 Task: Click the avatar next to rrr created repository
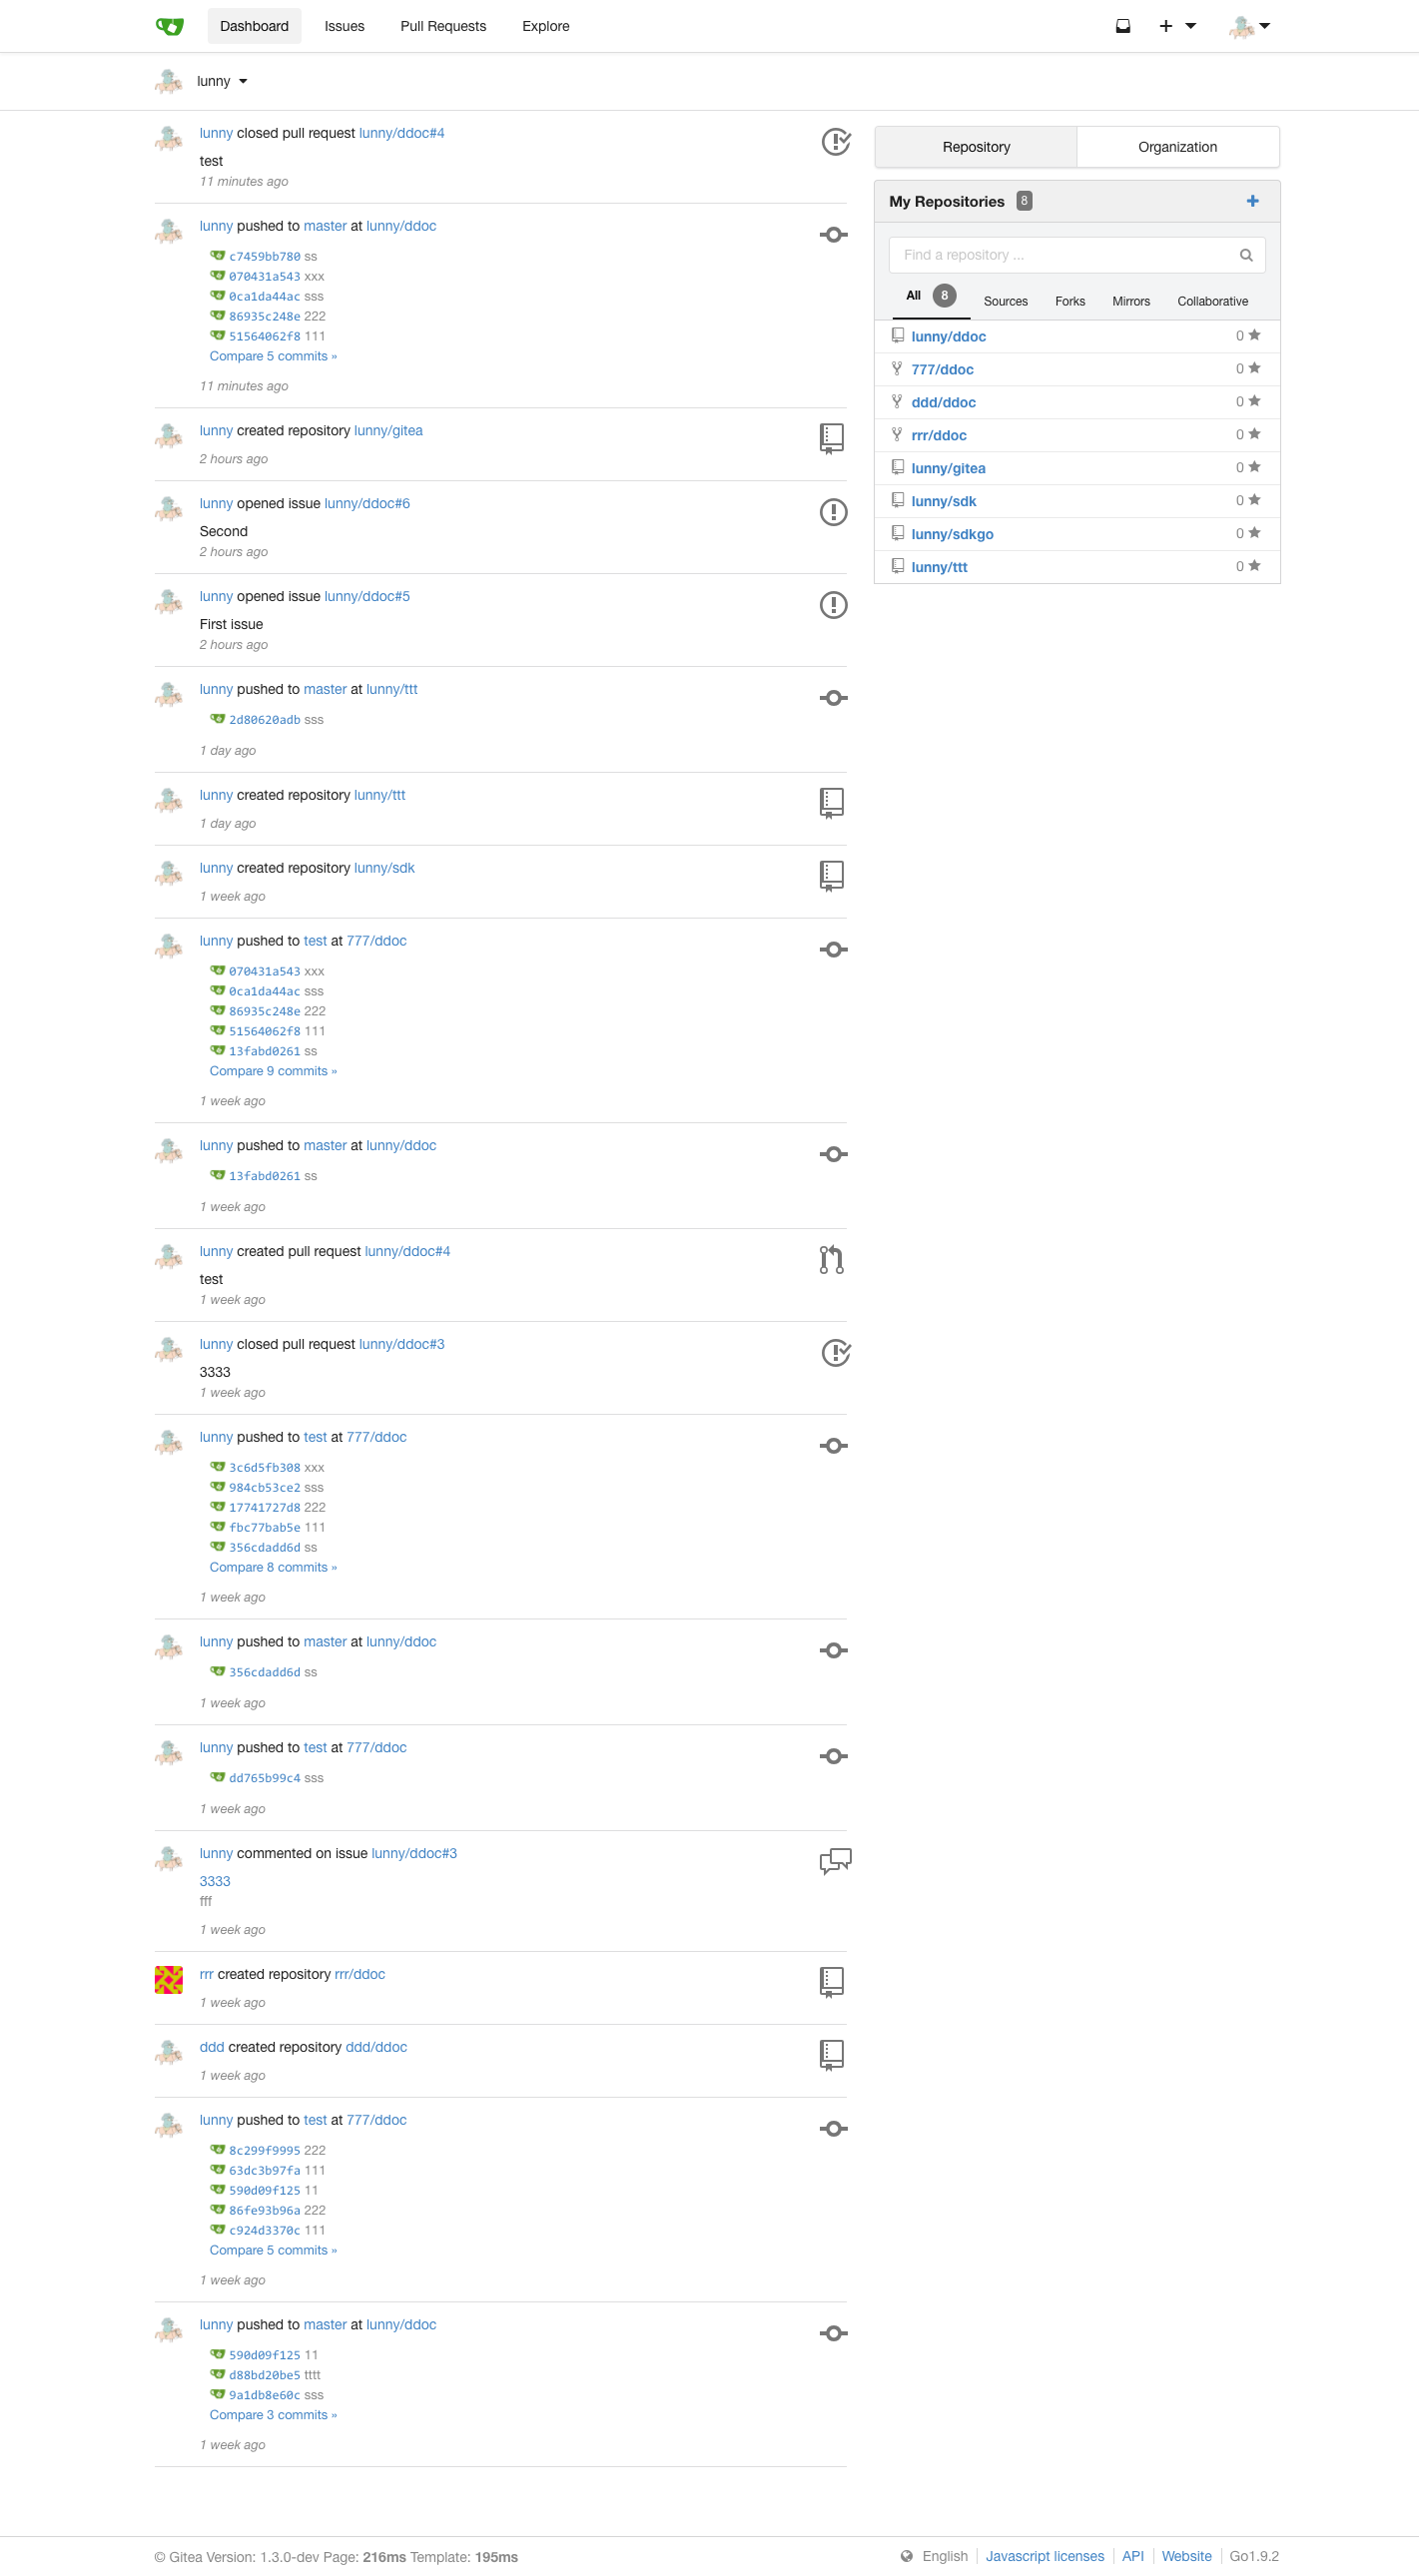169,1979
